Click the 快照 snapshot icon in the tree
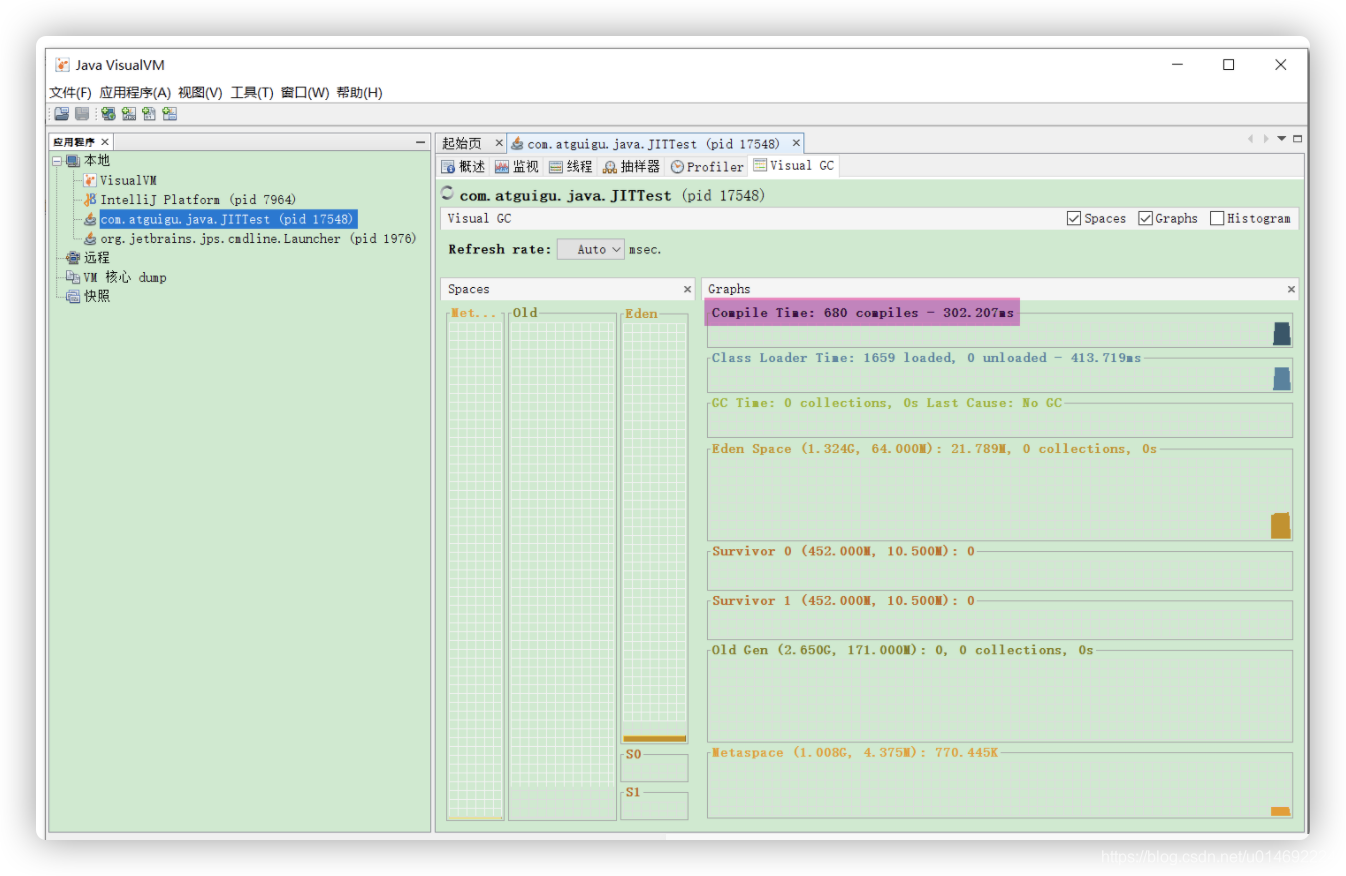The width and height of the screenshot is (1346, 876). pos(73,296)
